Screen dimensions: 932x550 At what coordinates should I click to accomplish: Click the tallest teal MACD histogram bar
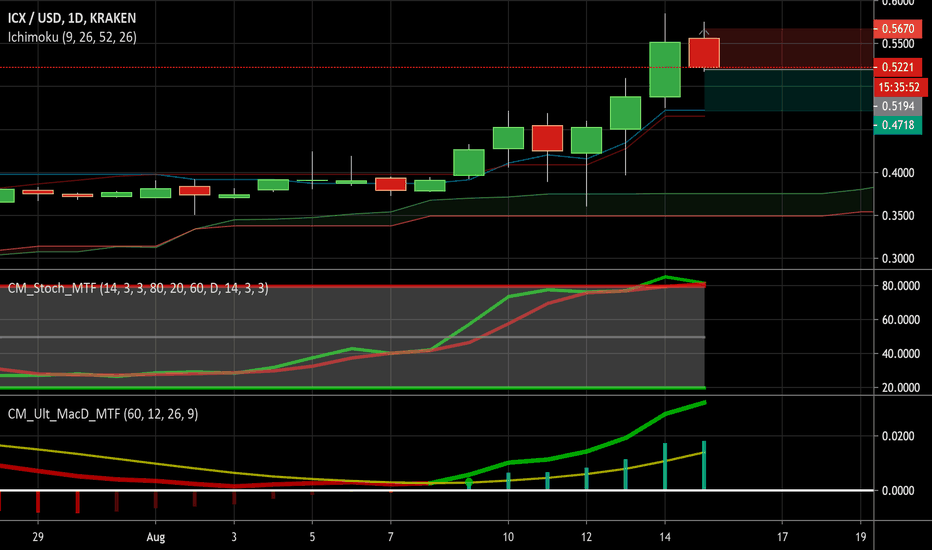click(704, 465)
